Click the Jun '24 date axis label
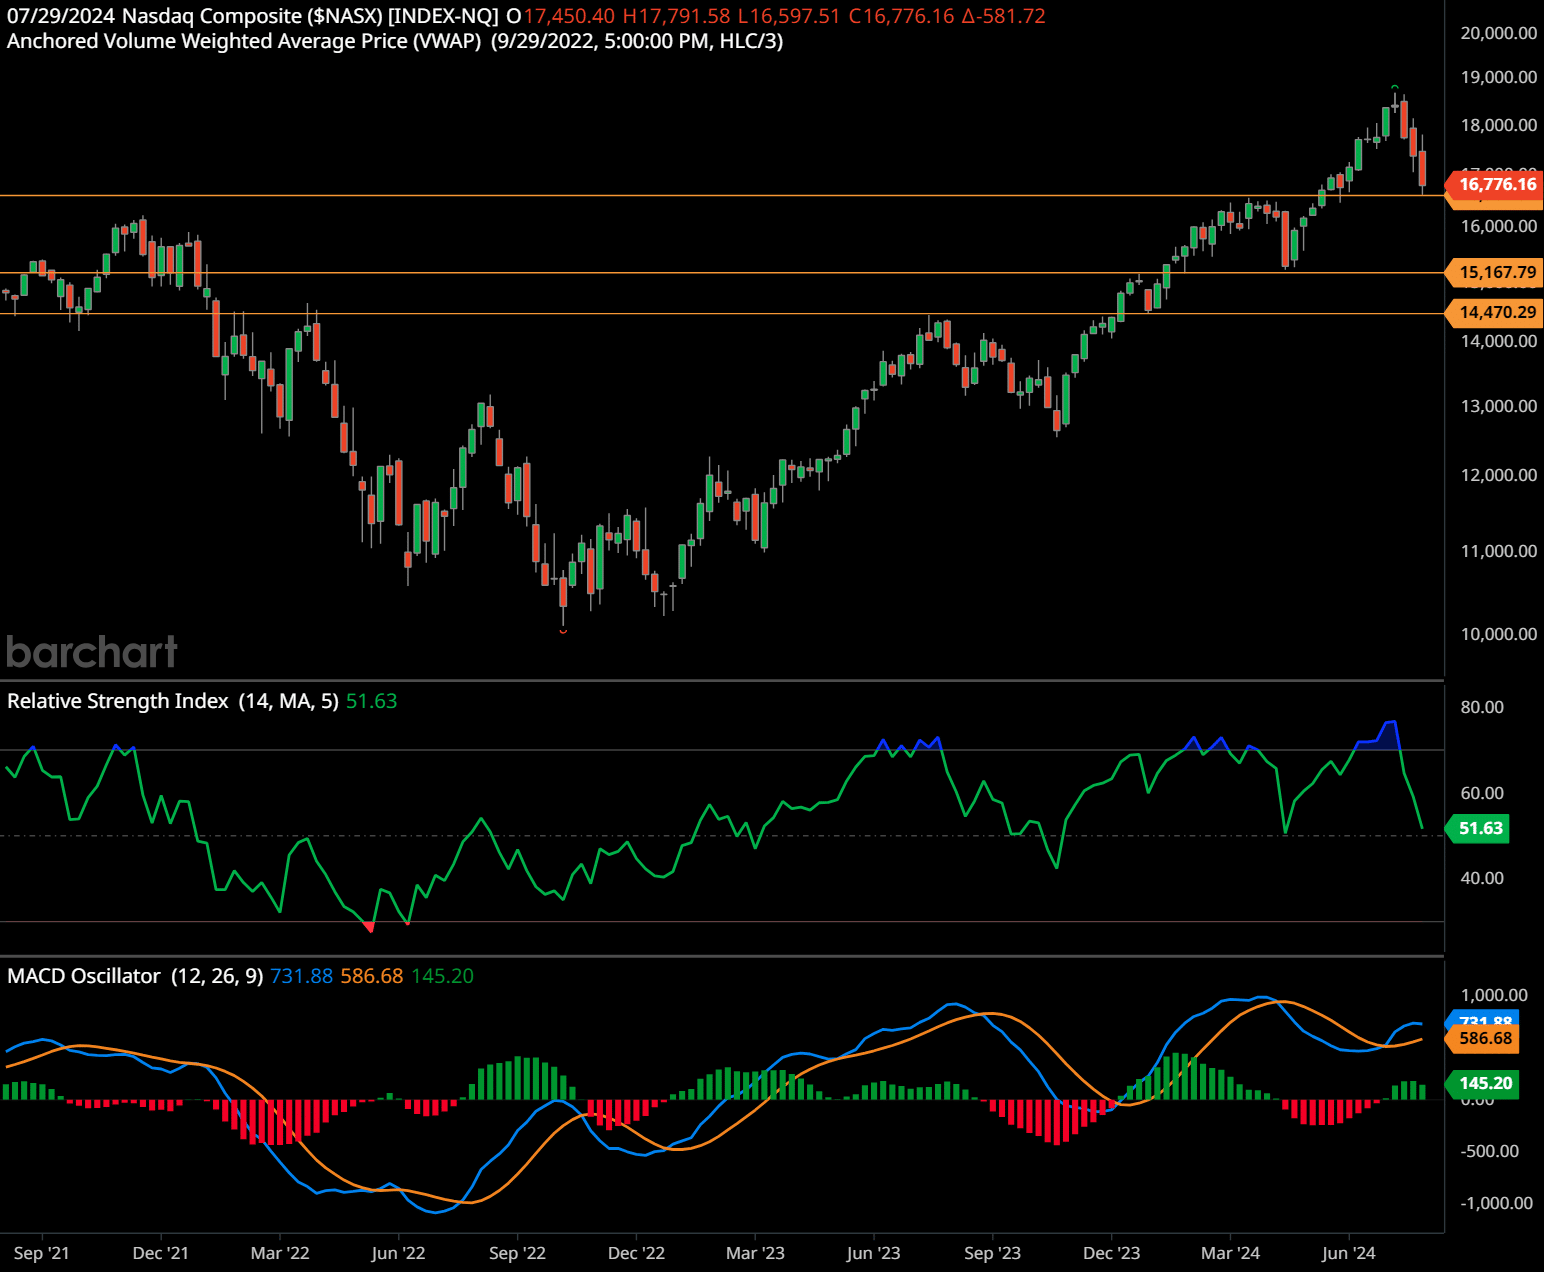 click(x=1348, y=1253)
